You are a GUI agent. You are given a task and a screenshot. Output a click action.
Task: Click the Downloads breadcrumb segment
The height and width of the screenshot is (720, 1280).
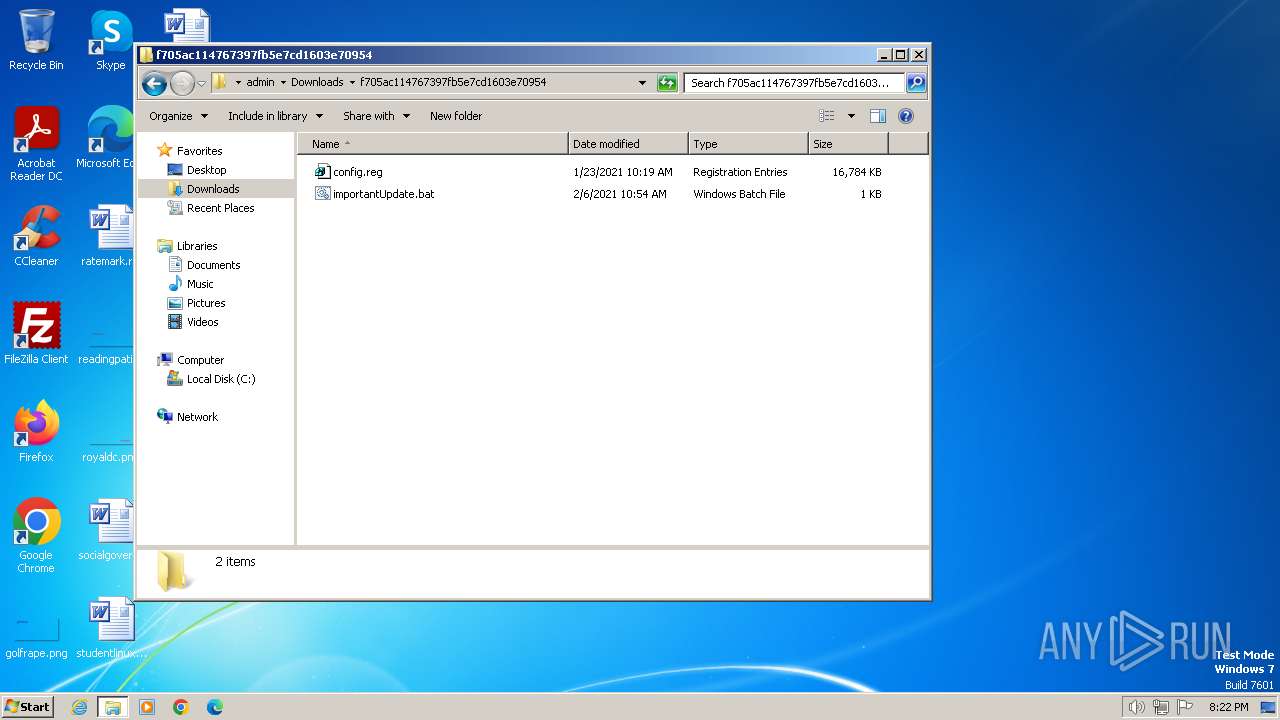pyautogui.click(x=317, y=83)
